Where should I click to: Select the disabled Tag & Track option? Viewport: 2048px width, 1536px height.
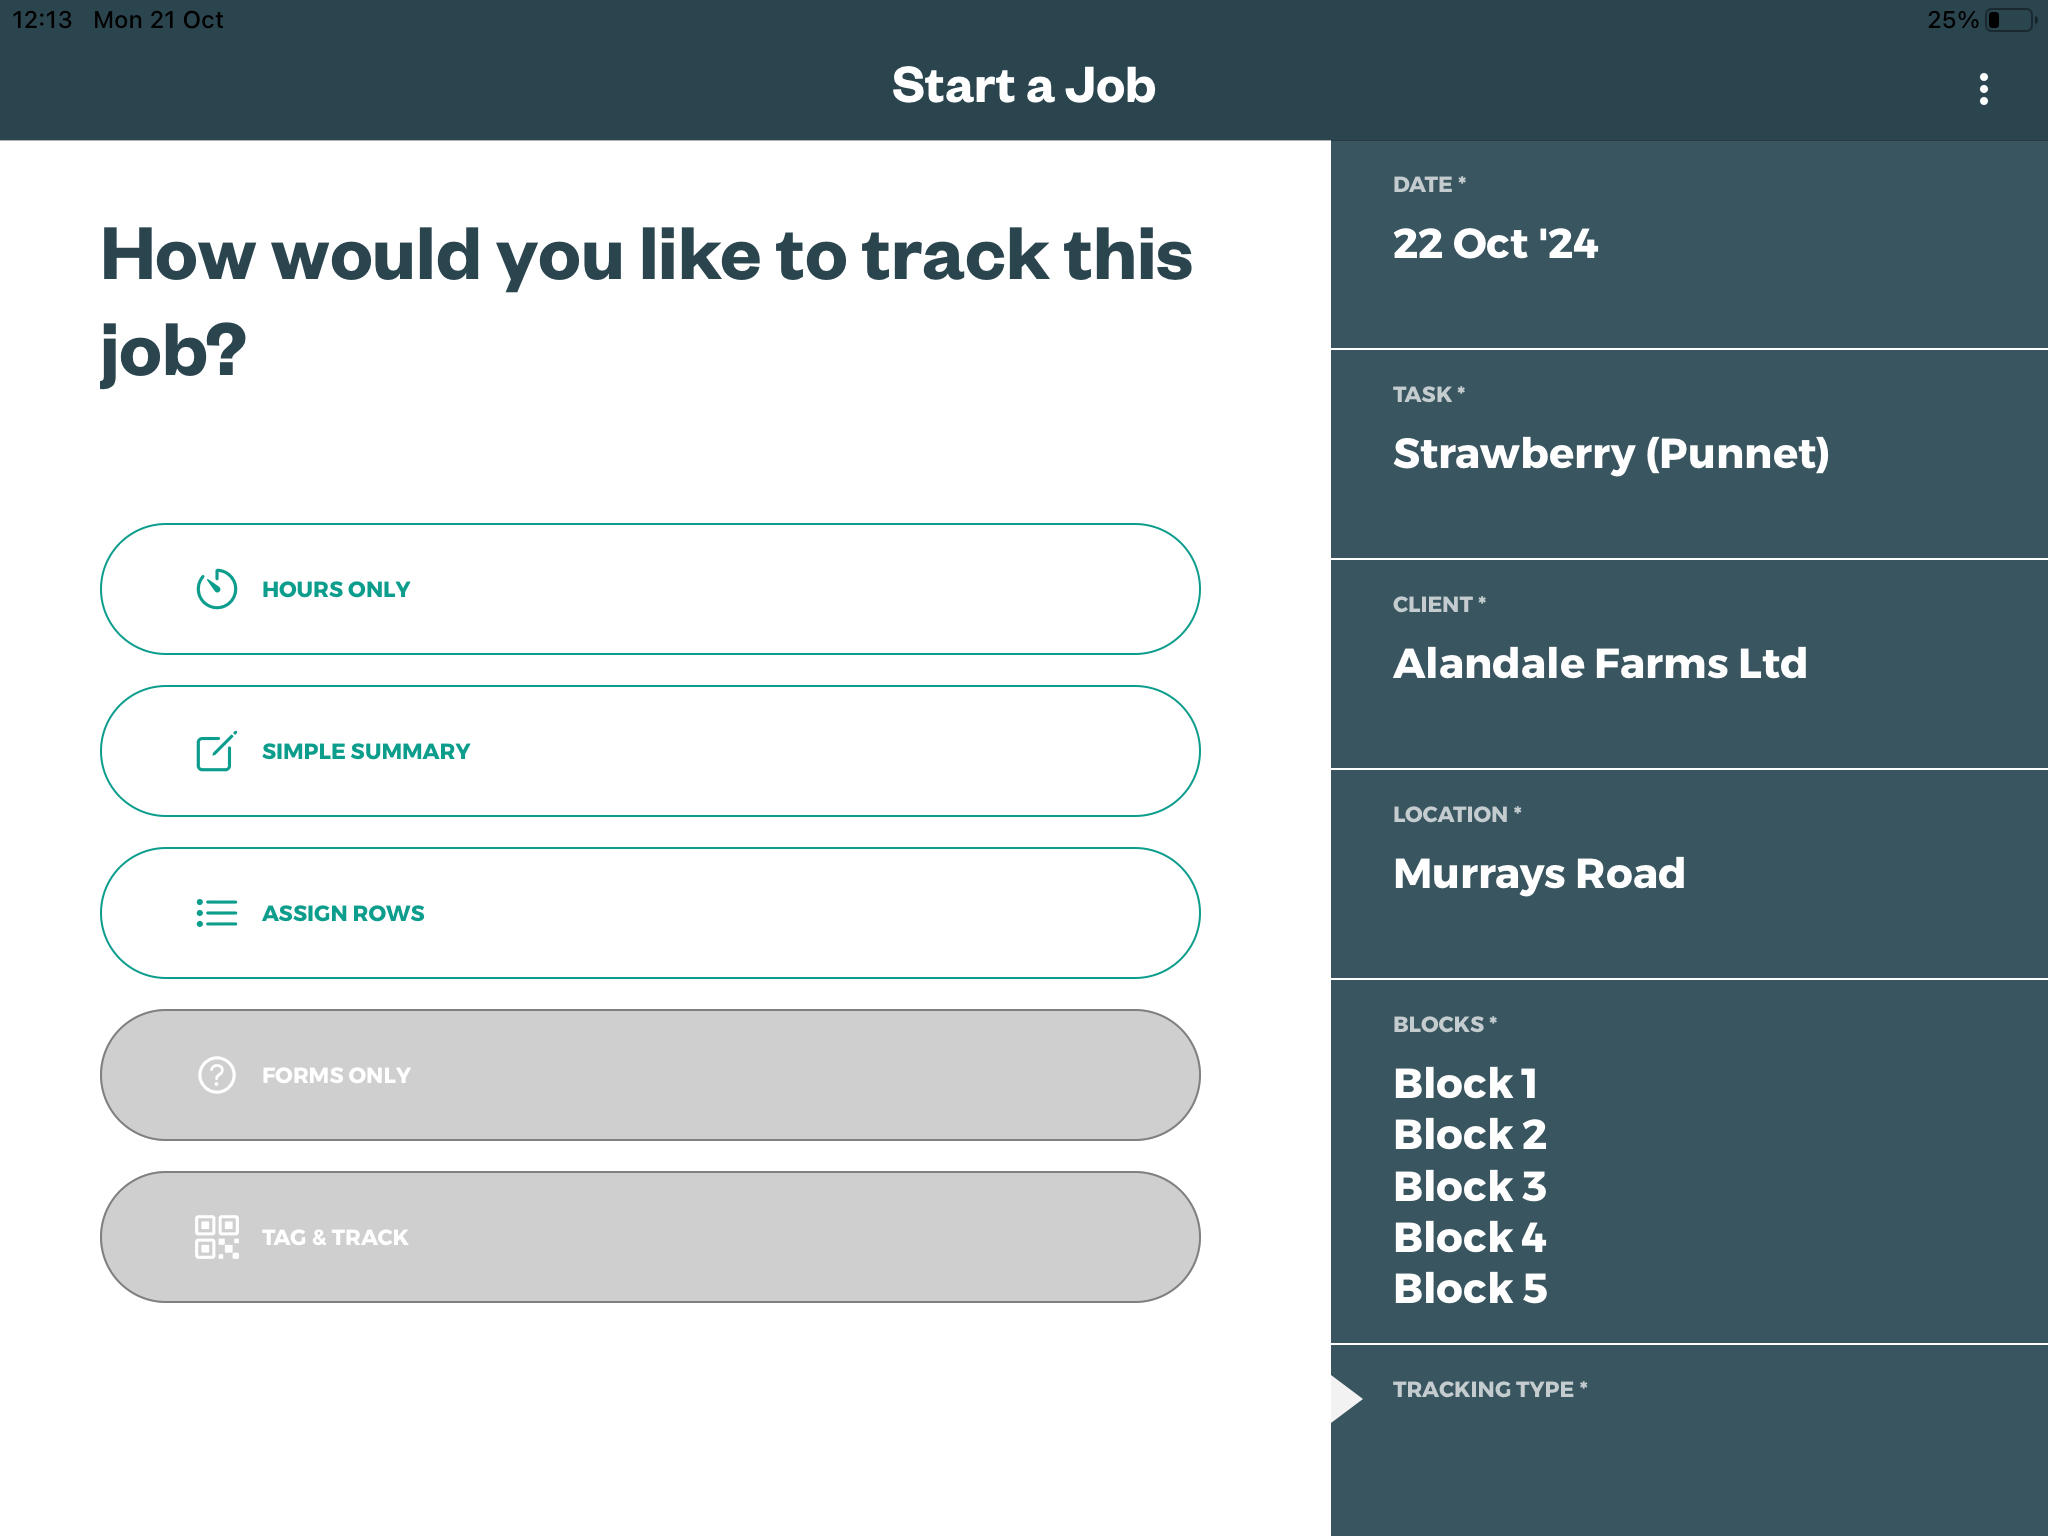650,1237
